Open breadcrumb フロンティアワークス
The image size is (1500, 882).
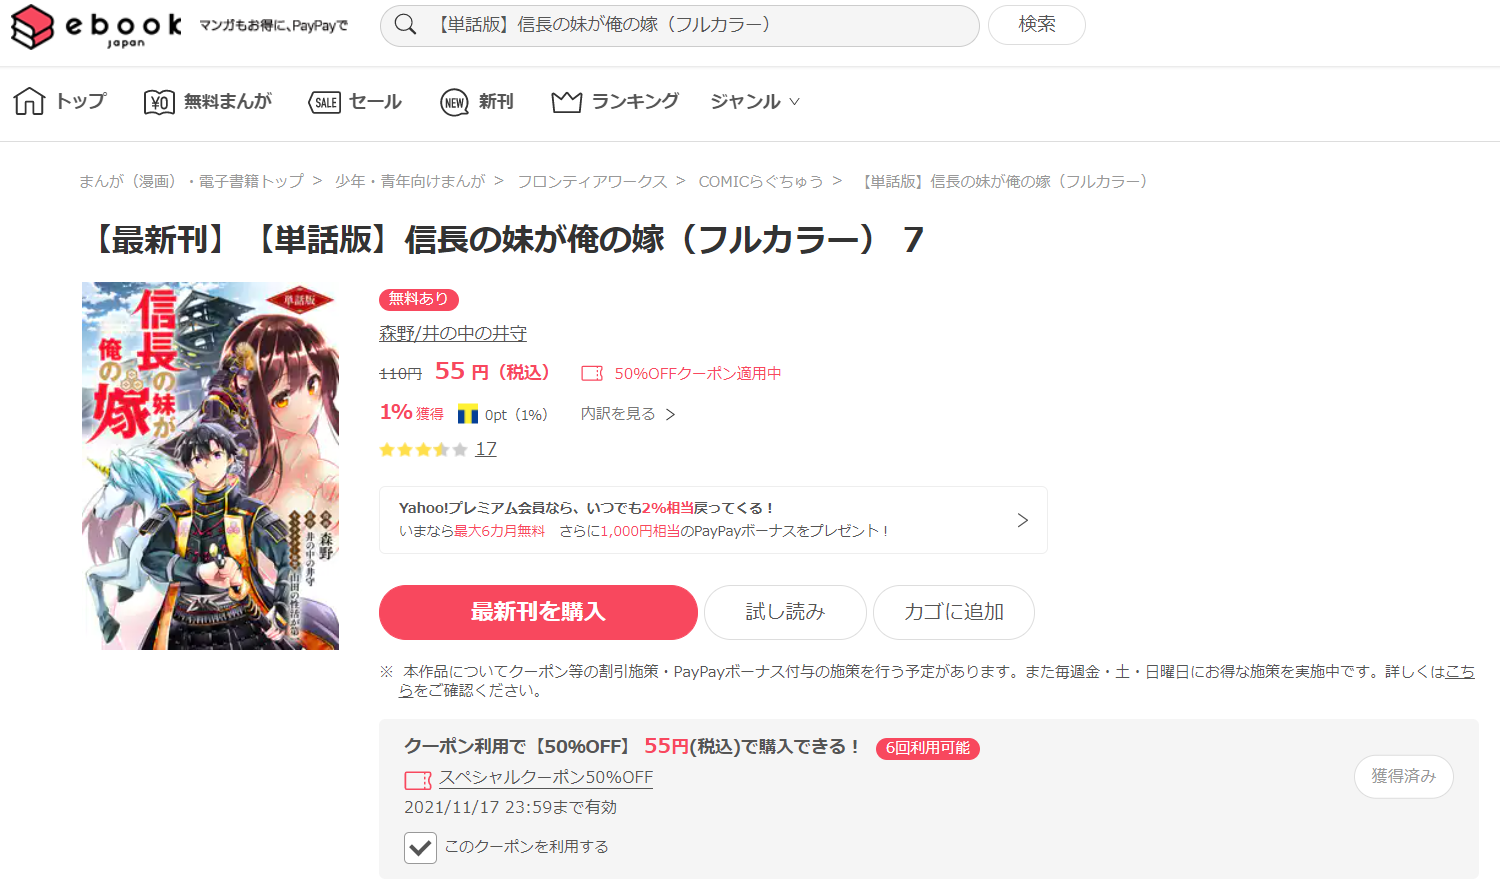[592, 181]
